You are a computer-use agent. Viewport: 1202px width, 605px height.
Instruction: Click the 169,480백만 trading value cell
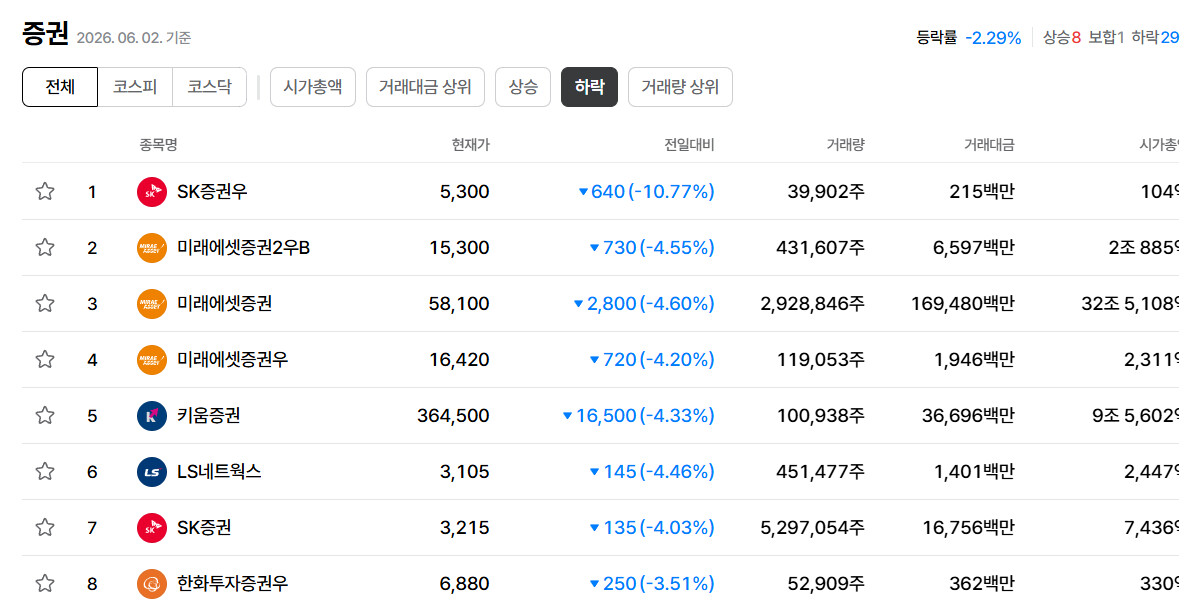[963, 303]
